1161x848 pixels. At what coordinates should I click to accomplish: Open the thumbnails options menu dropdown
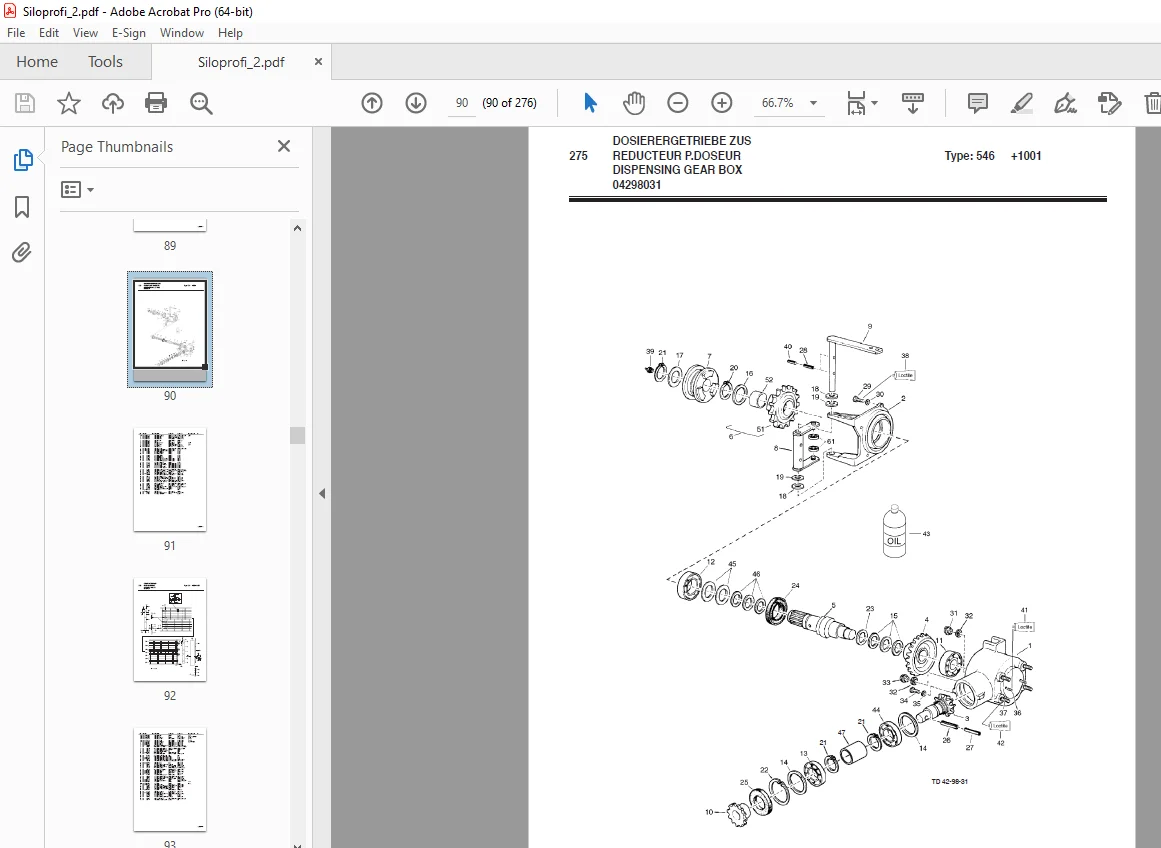click(78, 190)
